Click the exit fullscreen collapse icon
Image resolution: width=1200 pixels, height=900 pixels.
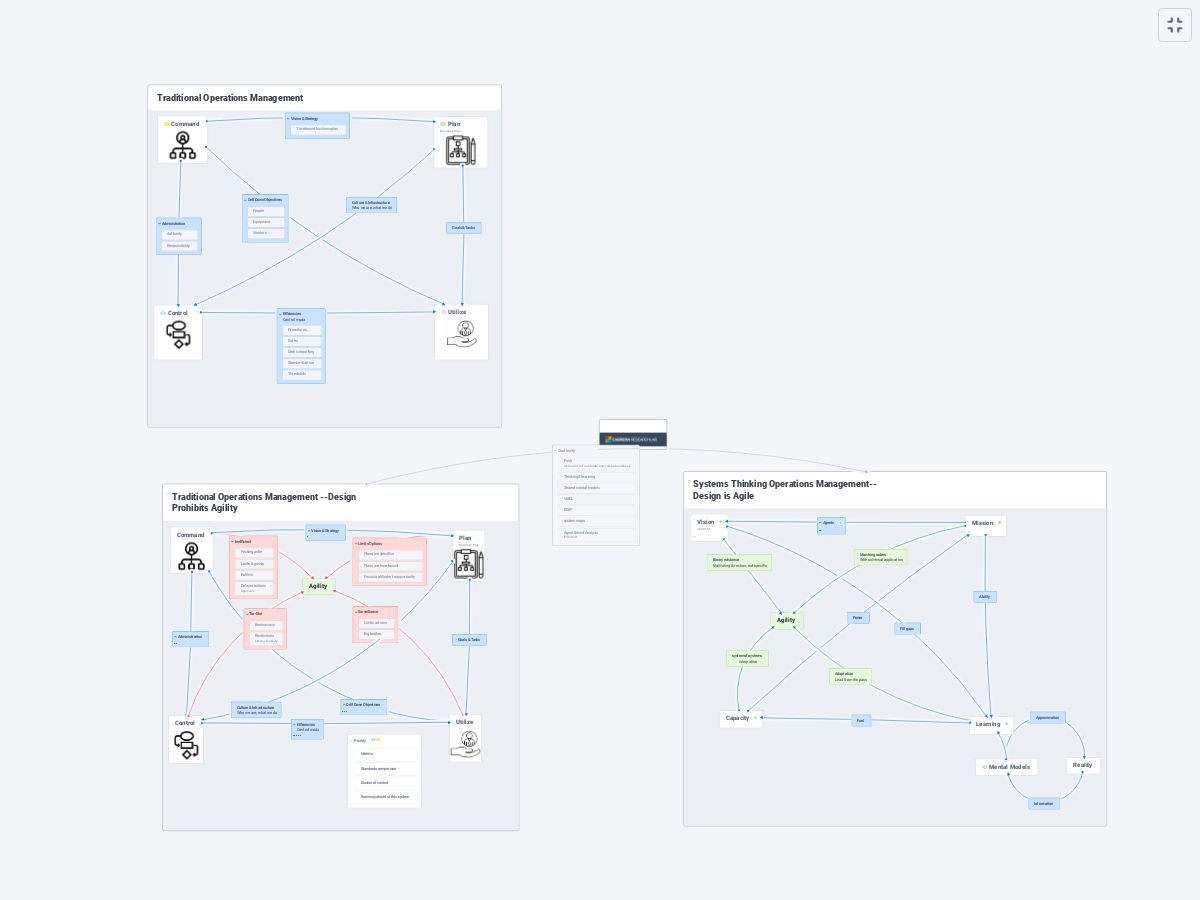(1175, 25)
